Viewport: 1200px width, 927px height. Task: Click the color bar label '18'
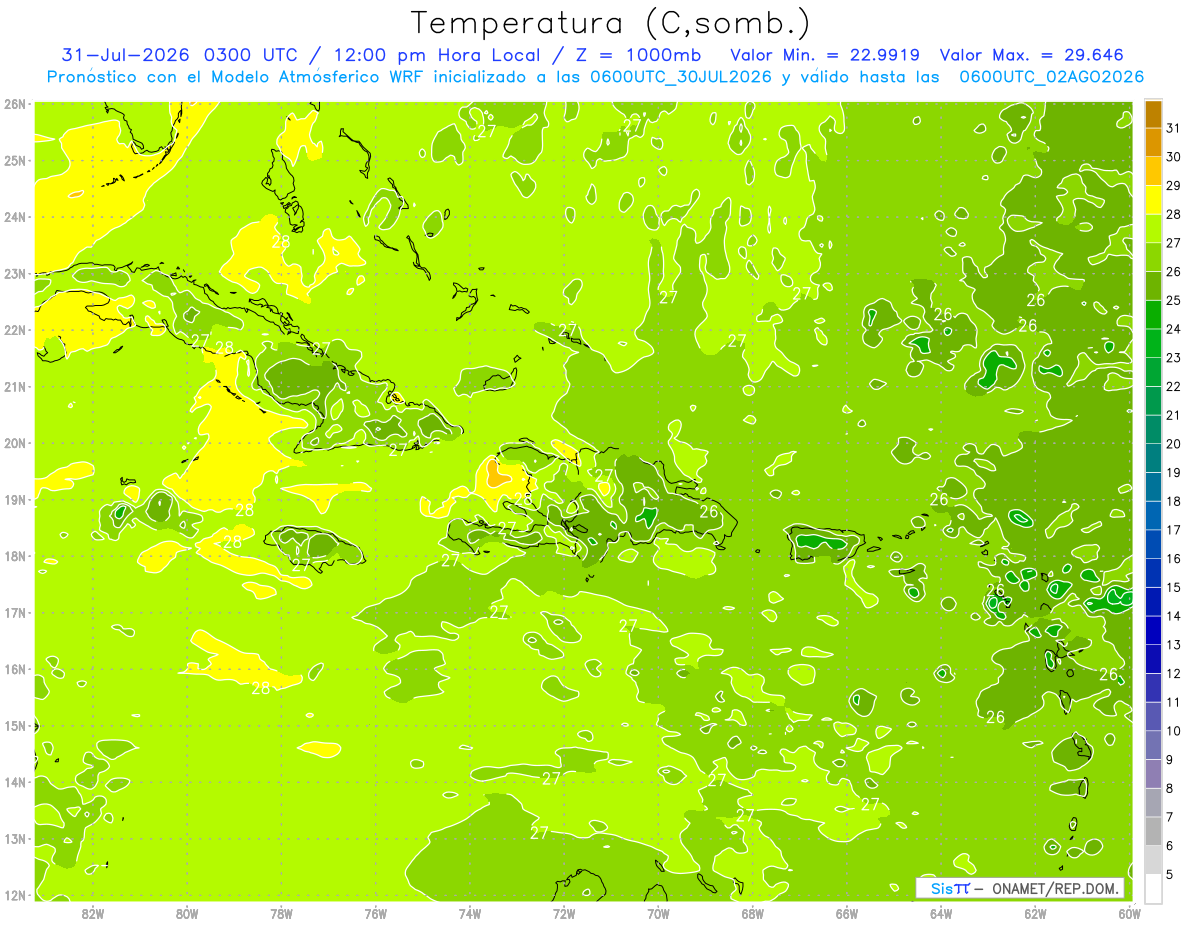click(x=1173, y=501)
